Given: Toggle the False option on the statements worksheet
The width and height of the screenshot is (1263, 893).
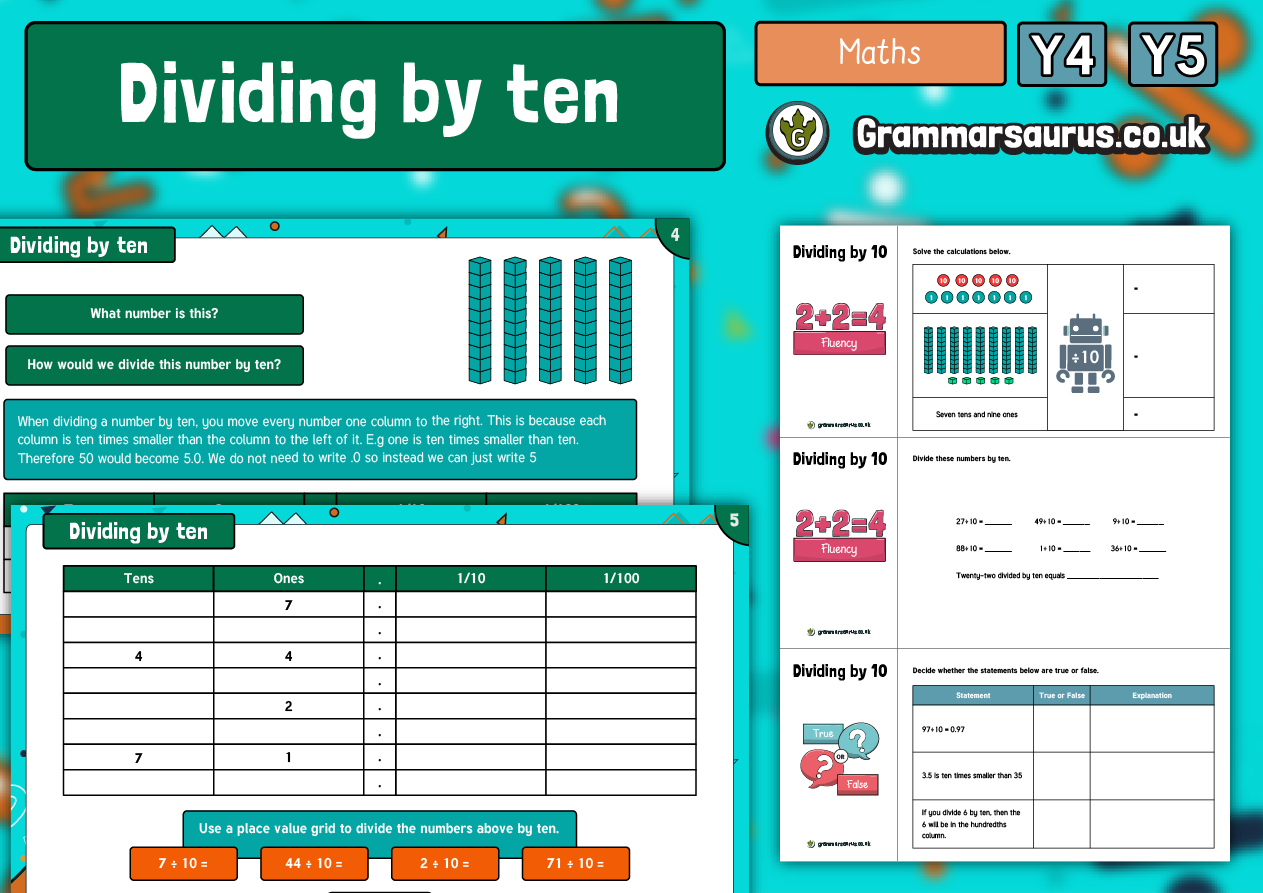Looking at the screenshot, I should click(x=857, y=785).
